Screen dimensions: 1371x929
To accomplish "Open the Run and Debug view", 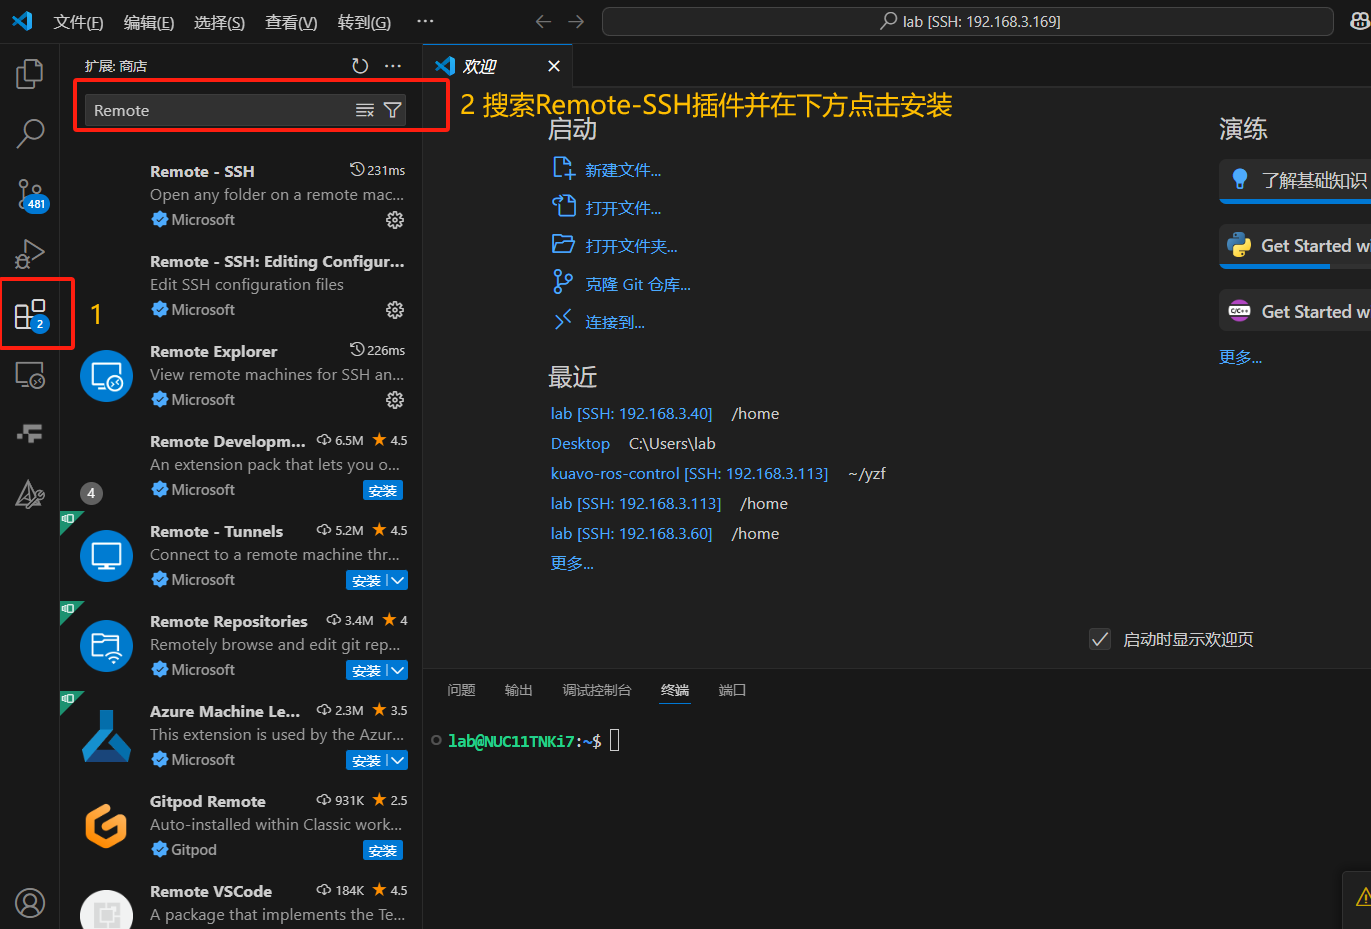I will (x=30, y=253).
